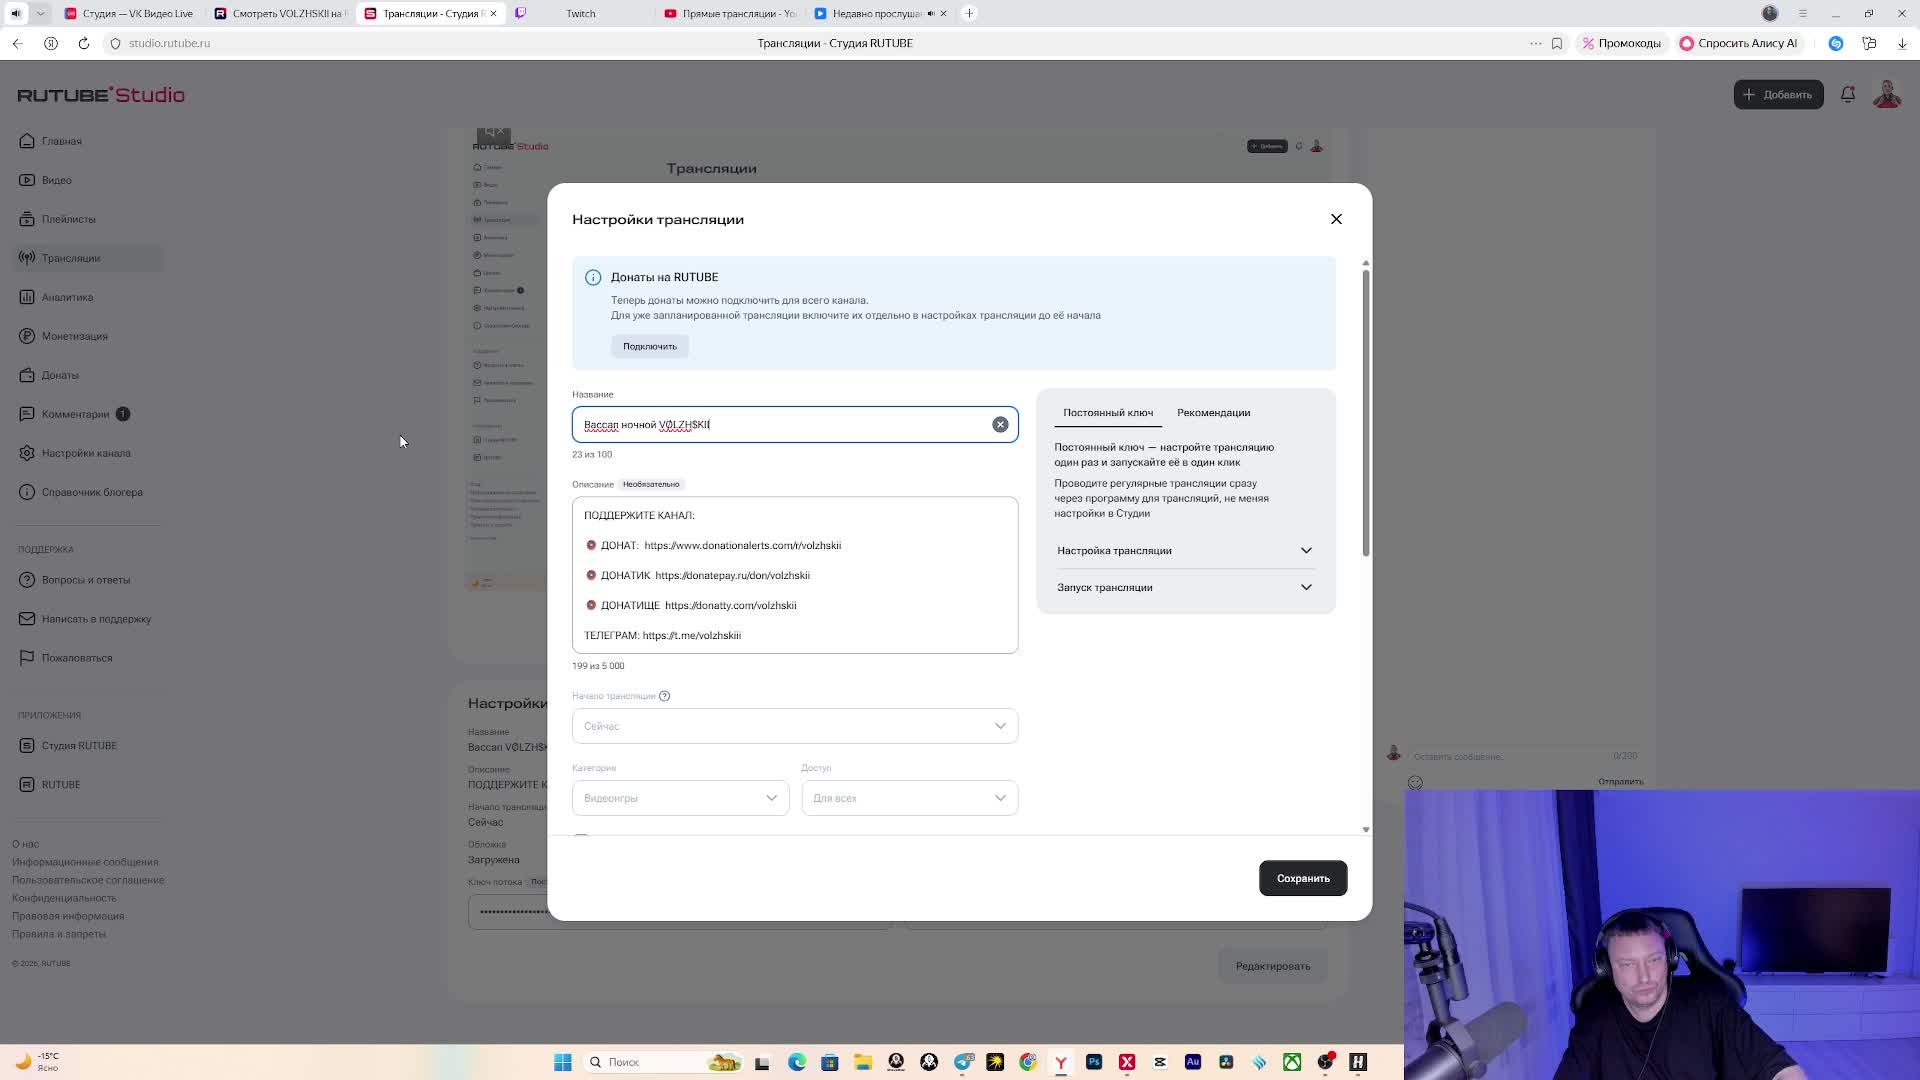Open the Начало трансляции dropdown
This screenshot has height=1080, width=1920.
point(794,726)
